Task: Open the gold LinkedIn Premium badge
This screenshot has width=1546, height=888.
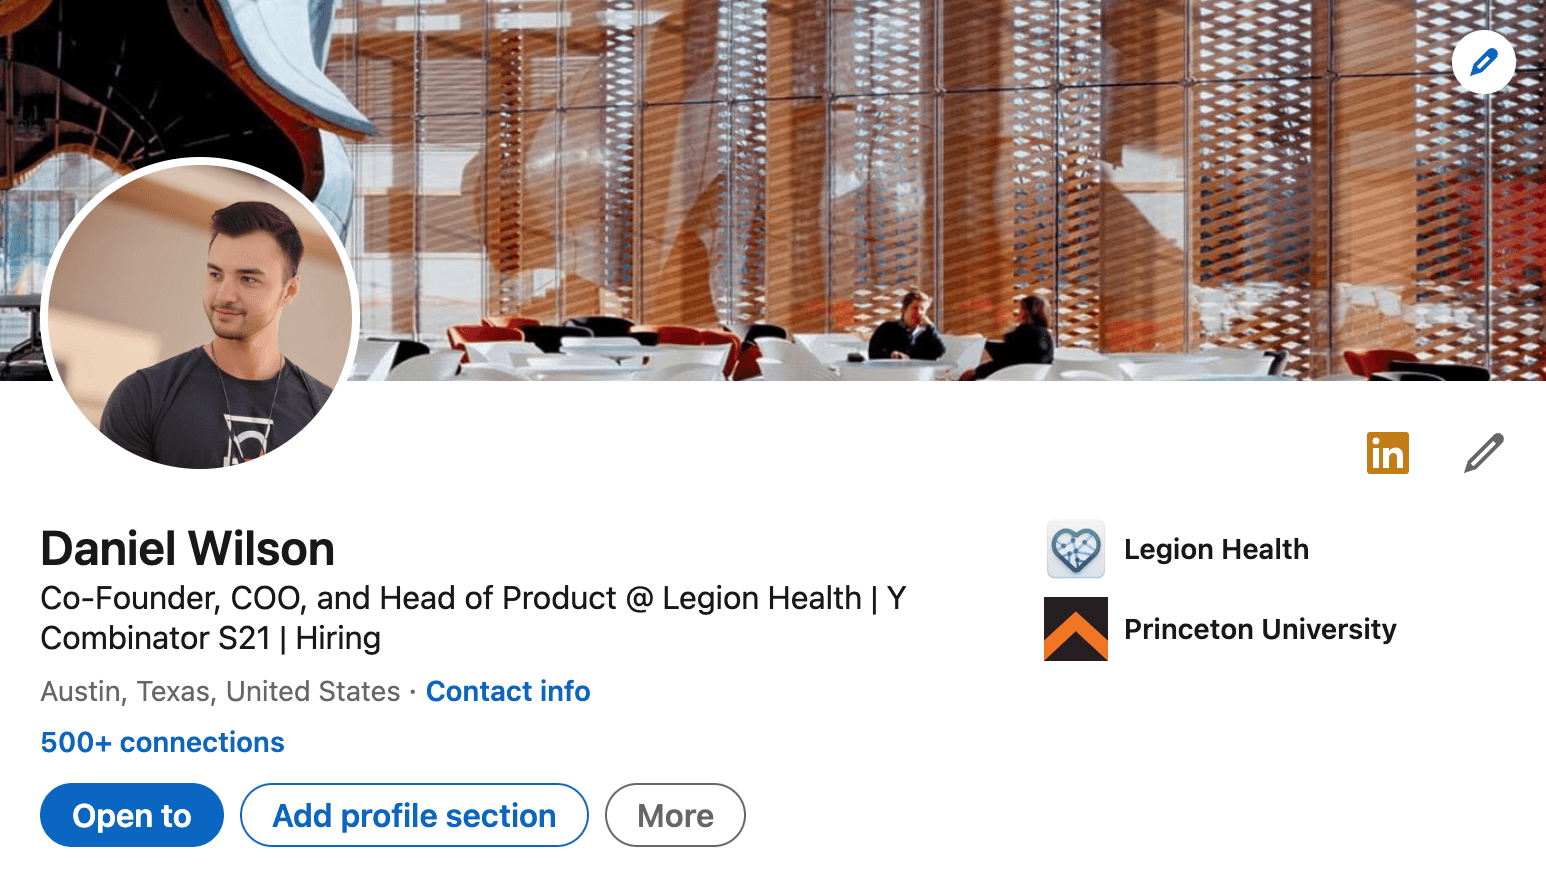Action: point(1388,453)
